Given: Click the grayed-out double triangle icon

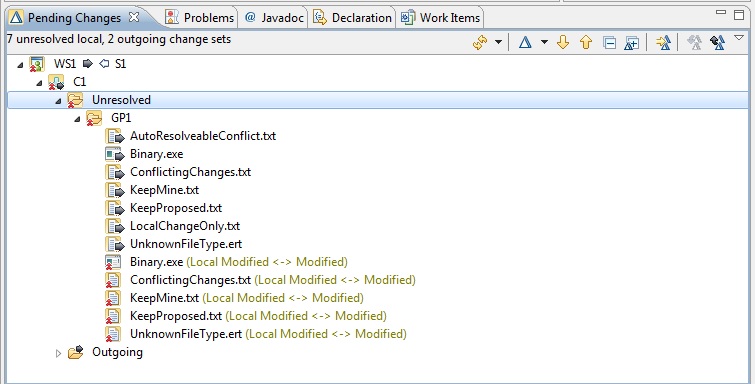Looking at the screenshot, I should pyautogui.click(x=694, y=42).
